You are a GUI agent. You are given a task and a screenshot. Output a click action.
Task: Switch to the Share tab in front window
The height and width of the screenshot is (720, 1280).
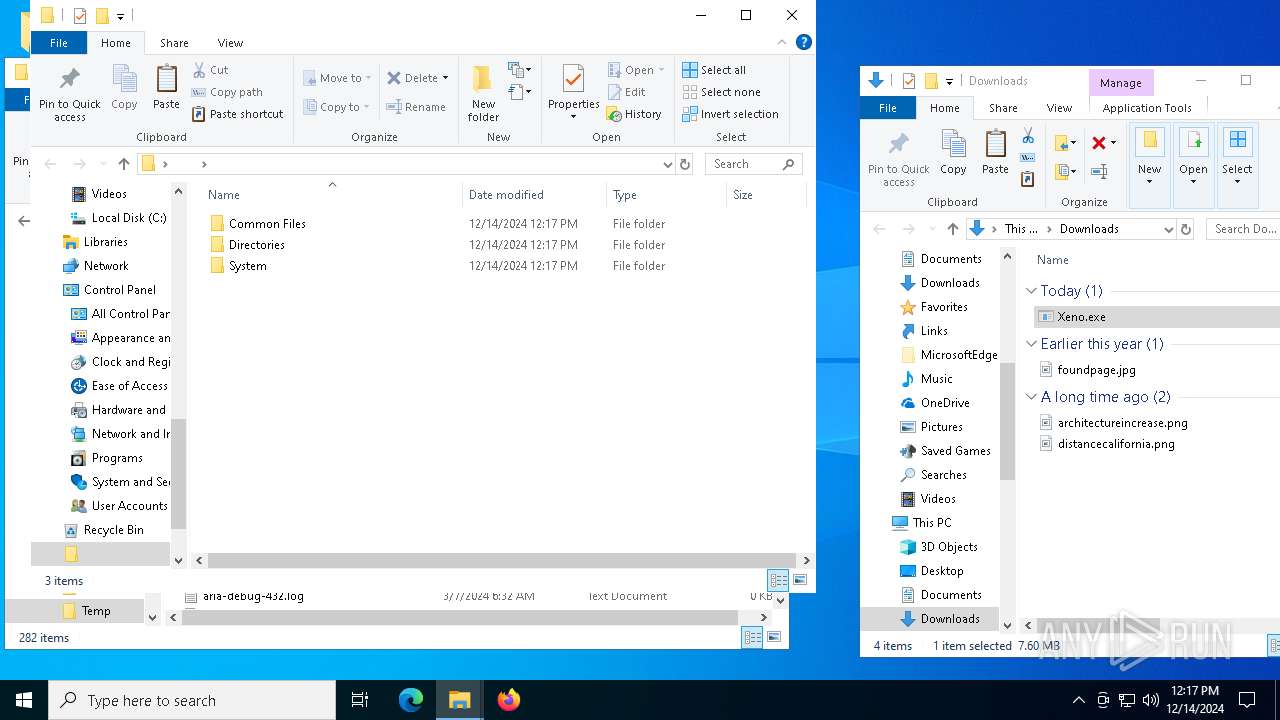[174, 43]
